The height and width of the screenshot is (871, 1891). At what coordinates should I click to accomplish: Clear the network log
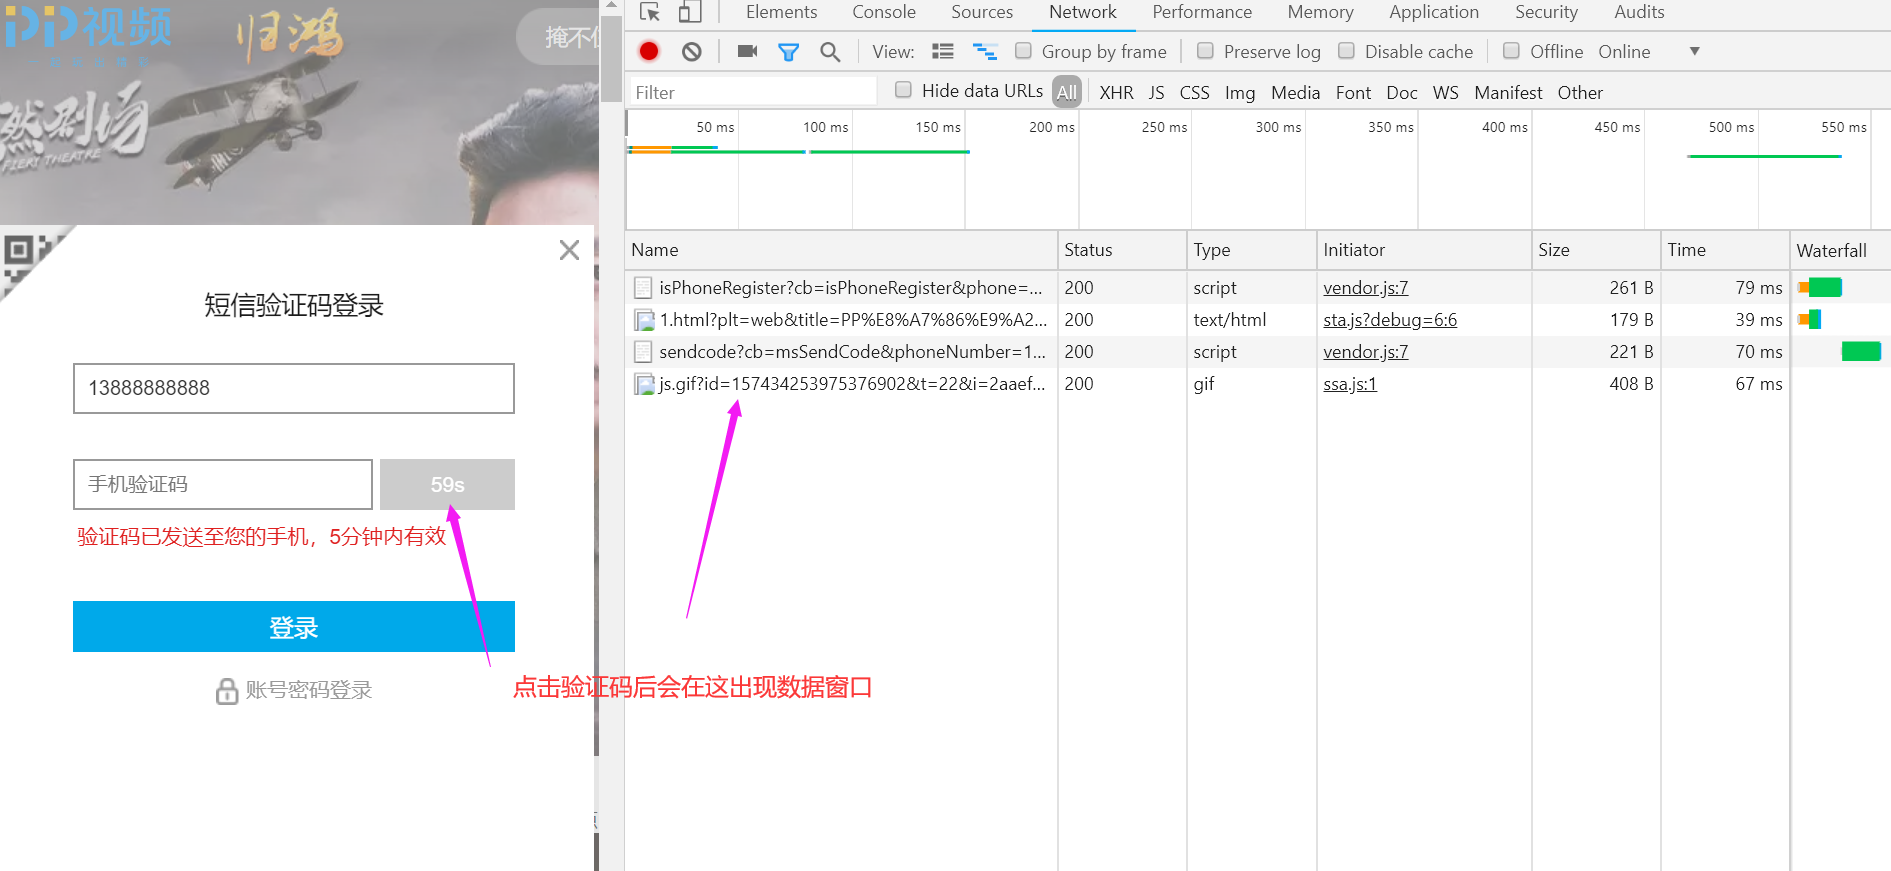(x=691, y=51)
